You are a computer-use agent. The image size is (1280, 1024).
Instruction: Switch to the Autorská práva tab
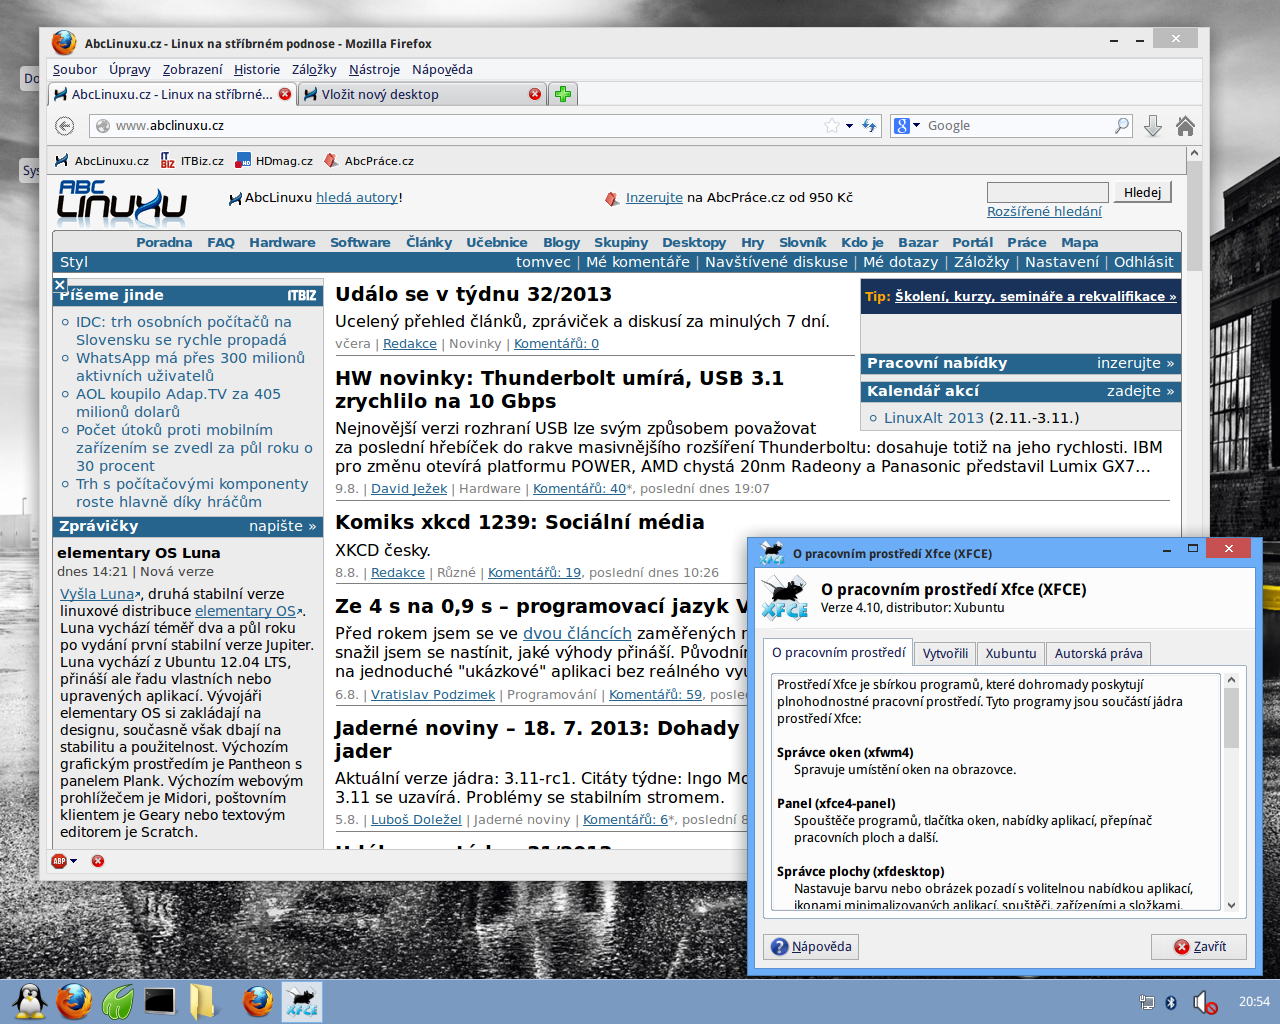tap(1098, 653)
